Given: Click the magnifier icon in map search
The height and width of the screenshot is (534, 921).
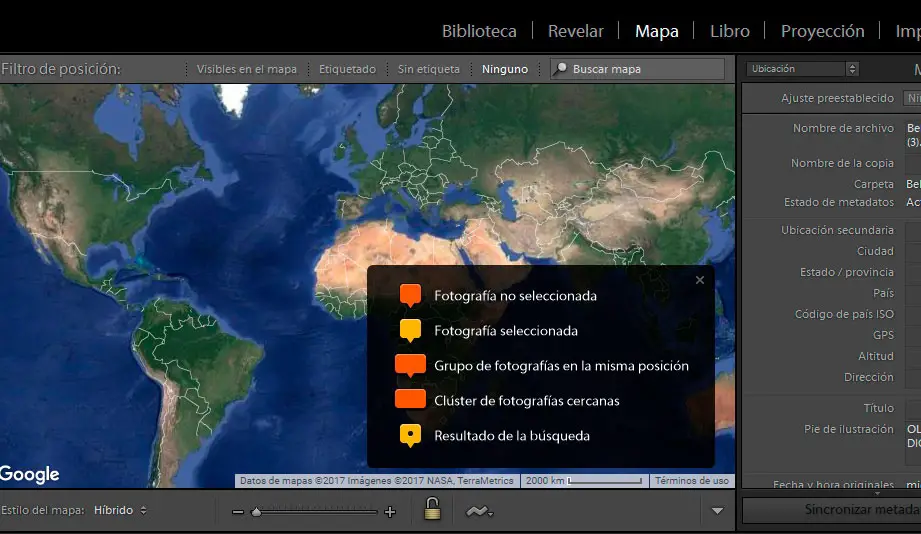Looking at the screenshot, I should point(561,69).
